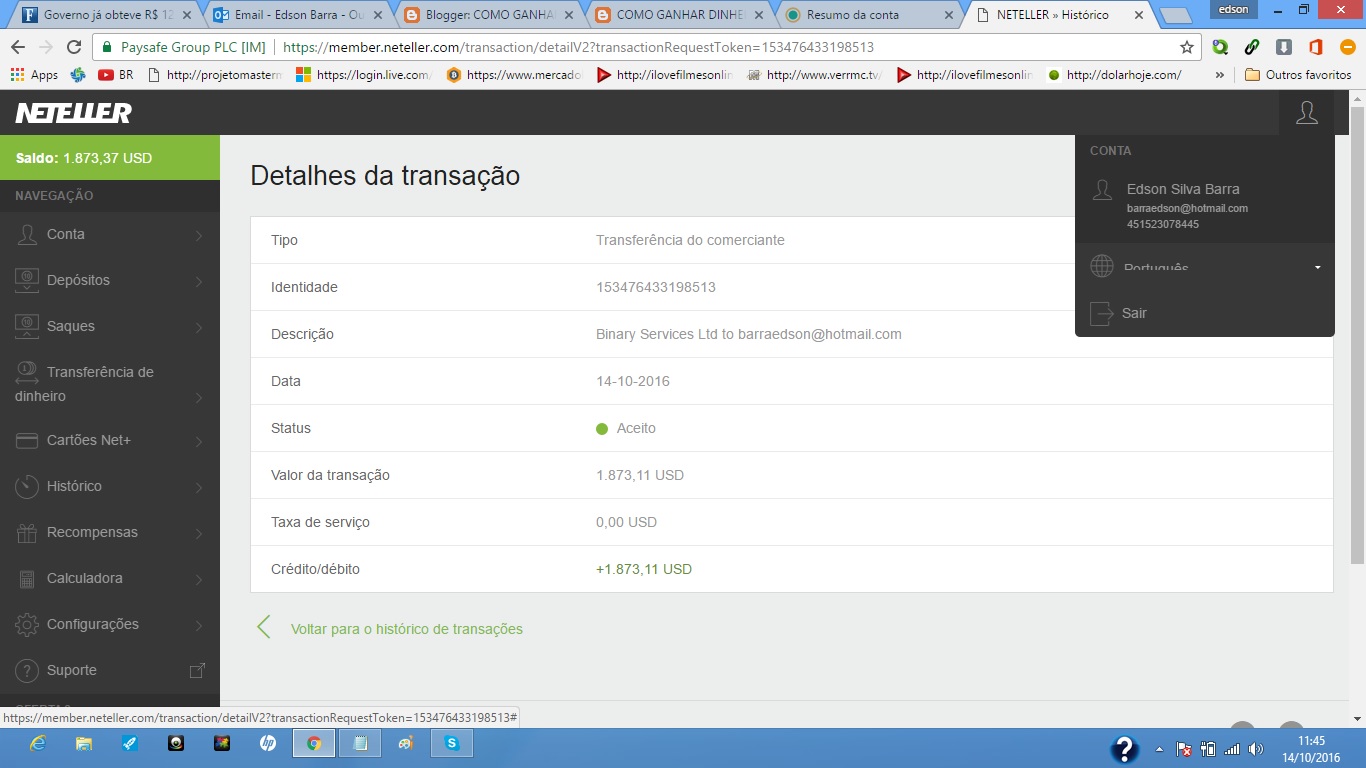The height and width of the screenshot is (768, 1366).
Task: Expand the Cartões Net+ chevron
Action: pos(199,441)
